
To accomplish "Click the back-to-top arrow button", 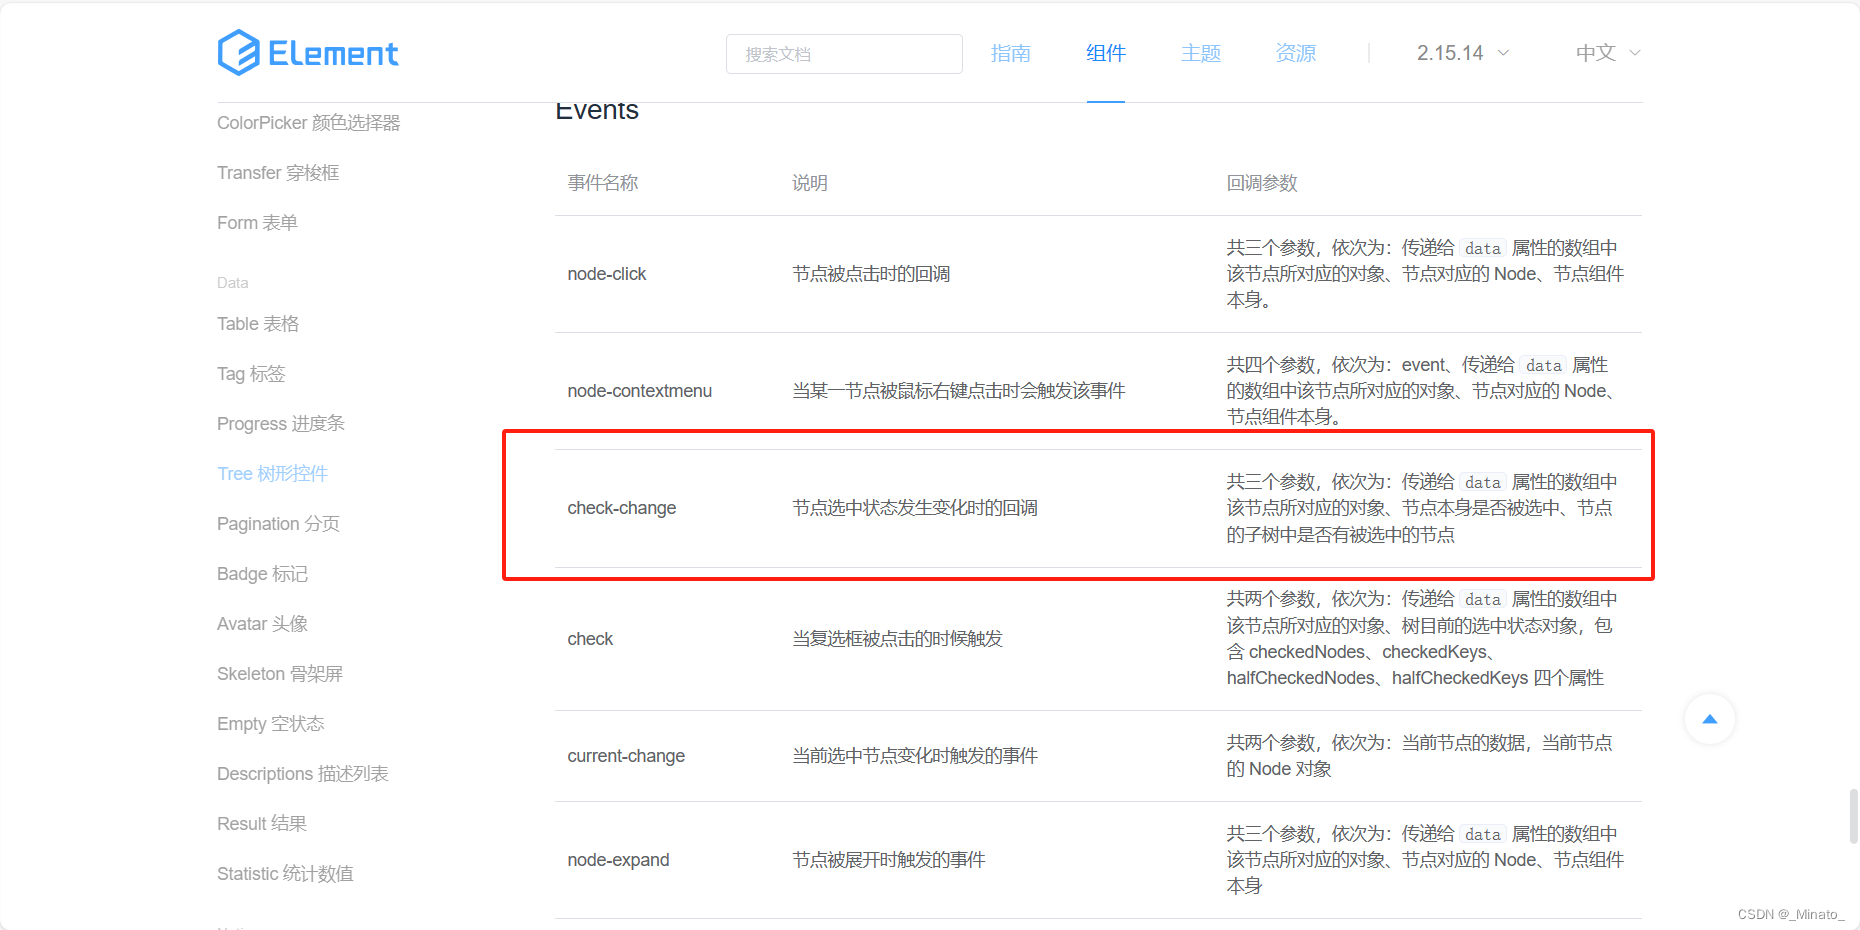I will (1710, 719).
